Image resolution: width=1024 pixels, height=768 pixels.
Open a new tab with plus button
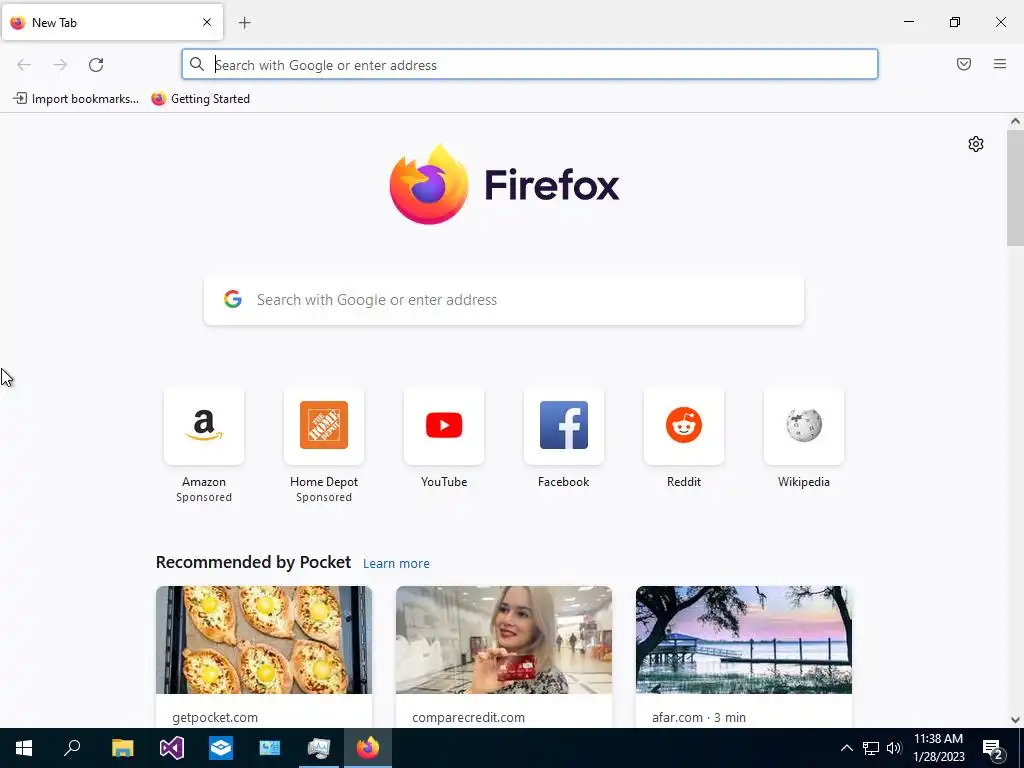[x=245, y=23]
